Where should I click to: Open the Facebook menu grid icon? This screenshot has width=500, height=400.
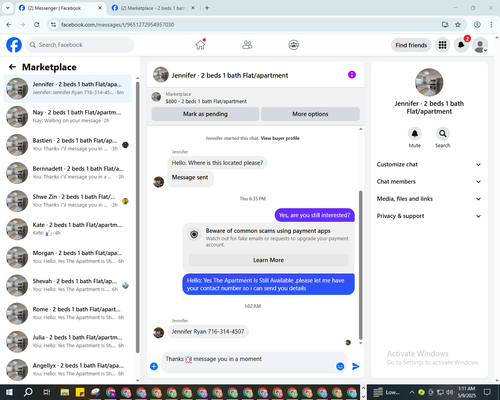coord(442,45)
